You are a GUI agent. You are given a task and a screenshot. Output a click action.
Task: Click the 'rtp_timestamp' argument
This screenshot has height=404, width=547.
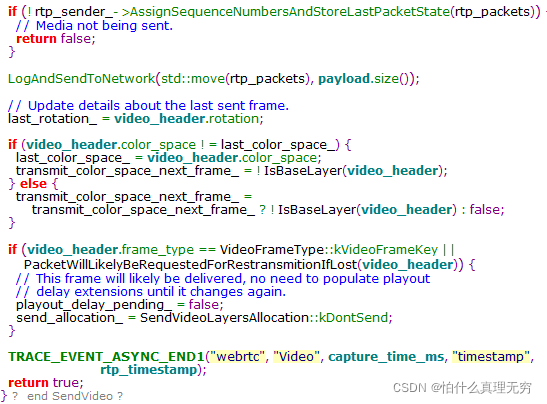(149, 369)
